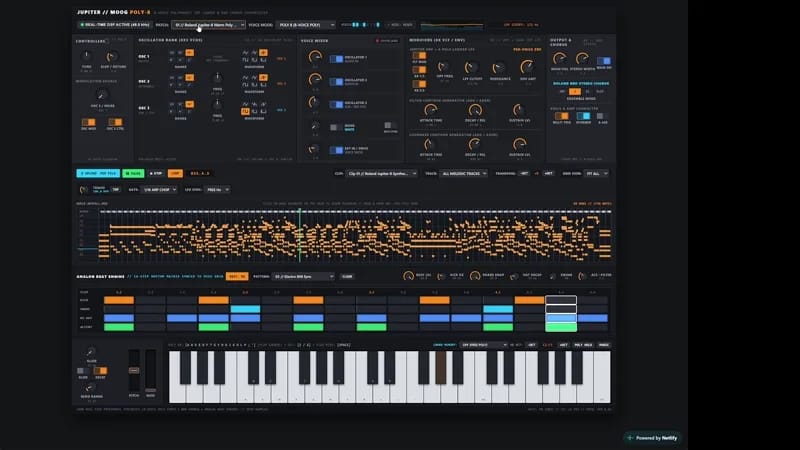Screen dimensions: 800x450
Task: Select chorus ensemble mode Off
Action: tap(562, 91)
